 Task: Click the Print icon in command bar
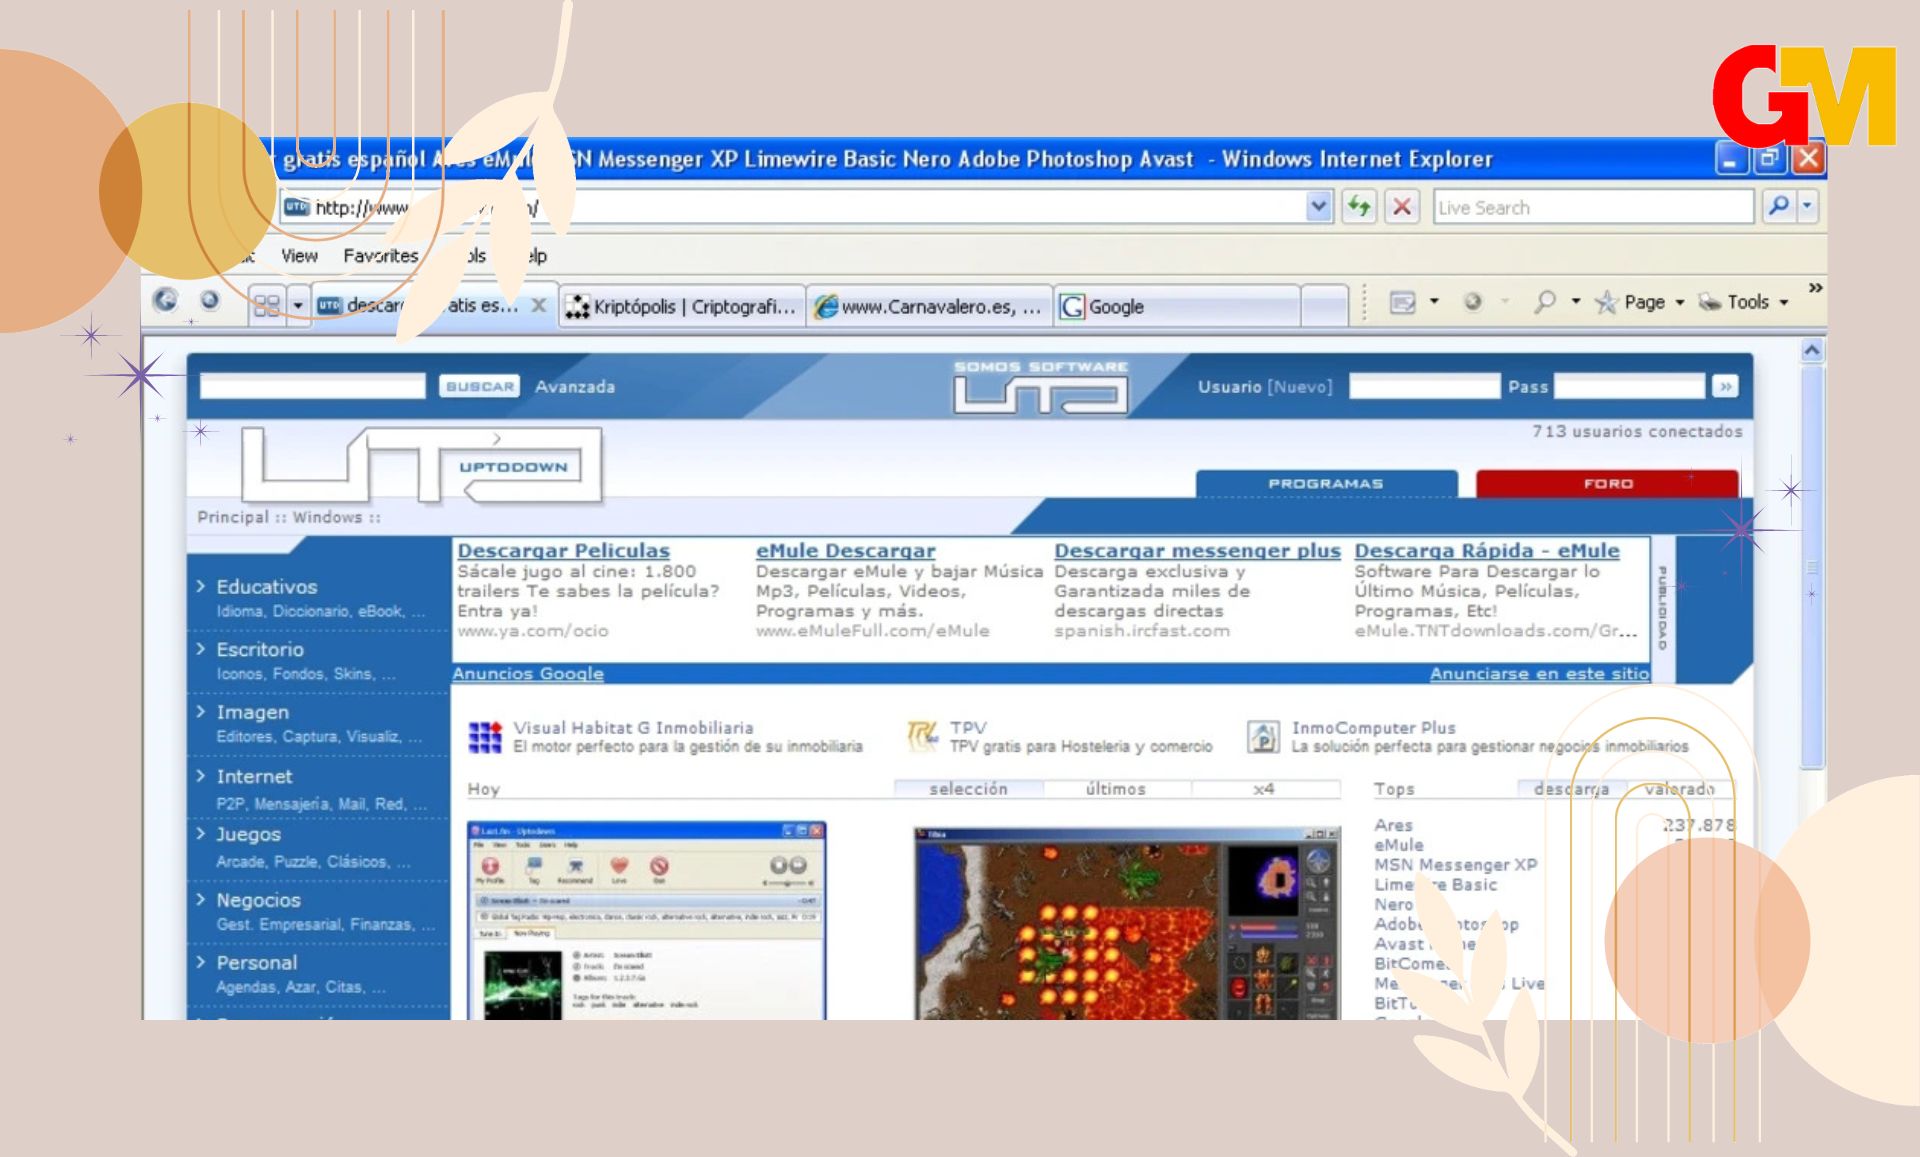click(1473, 301)
